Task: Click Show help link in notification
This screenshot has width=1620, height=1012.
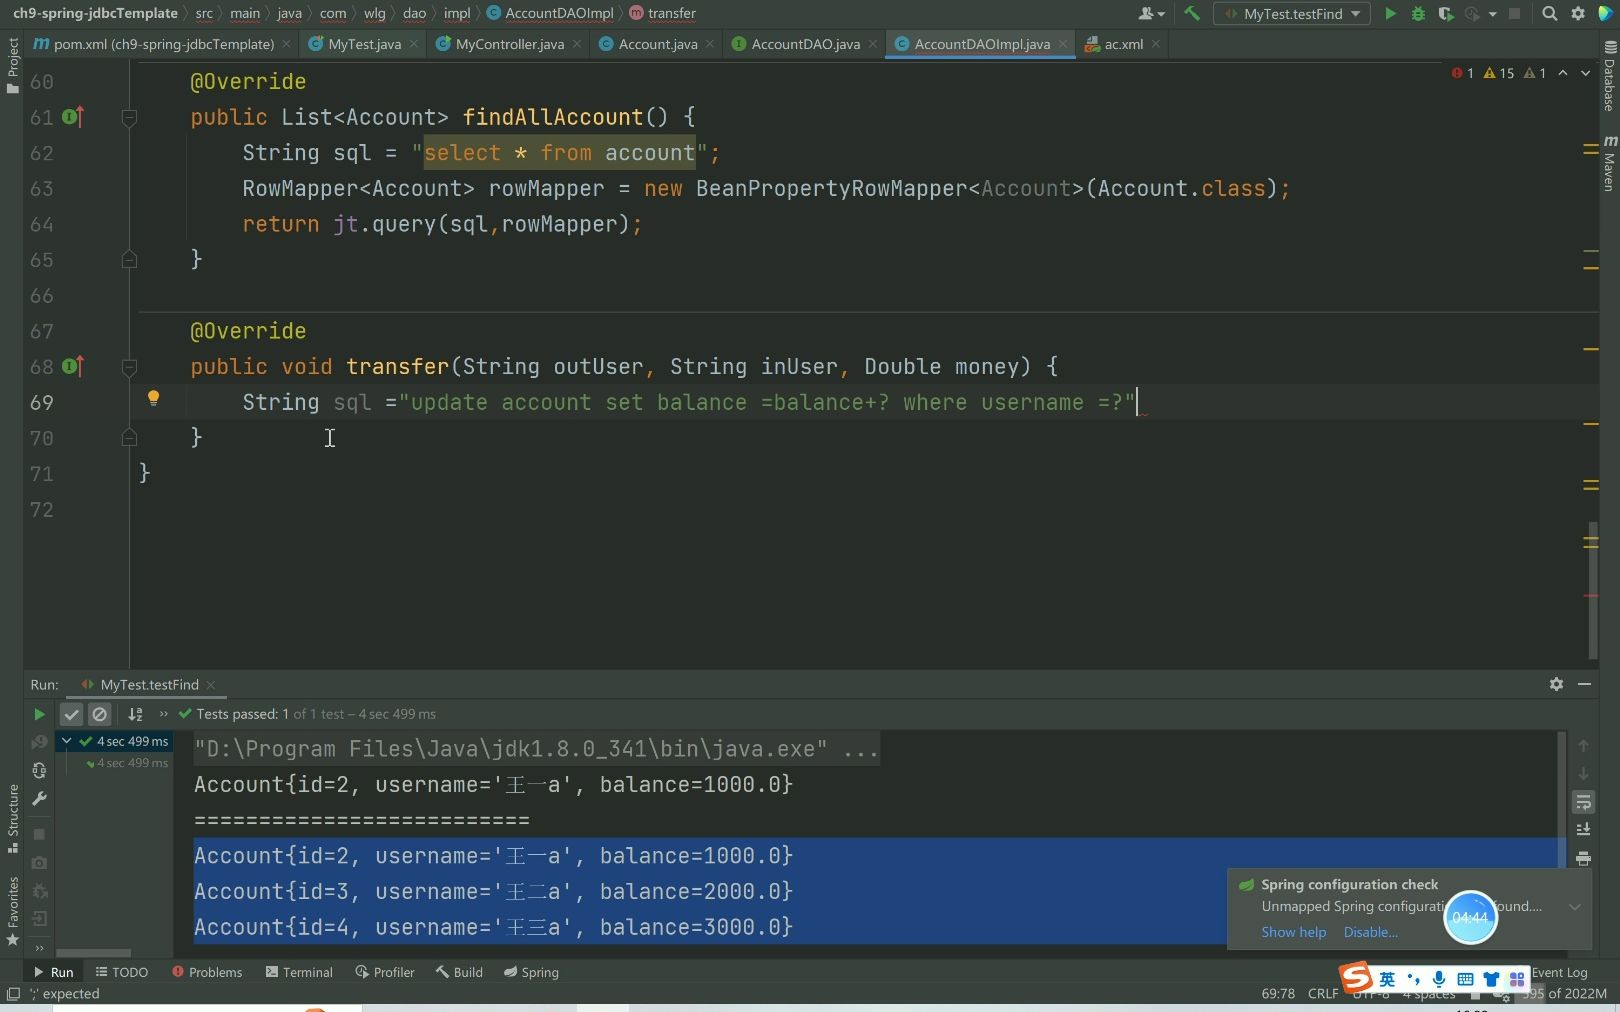Action: click(1293, 932)
